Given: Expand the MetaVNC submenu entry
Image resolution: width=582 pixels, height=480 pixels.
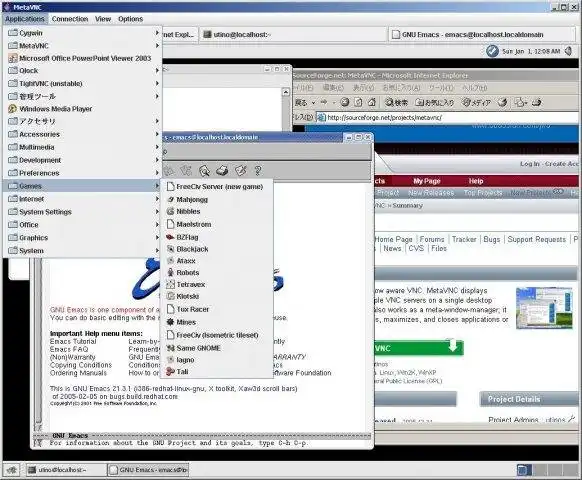Looking at the screenshot, I should click(83, 46).
